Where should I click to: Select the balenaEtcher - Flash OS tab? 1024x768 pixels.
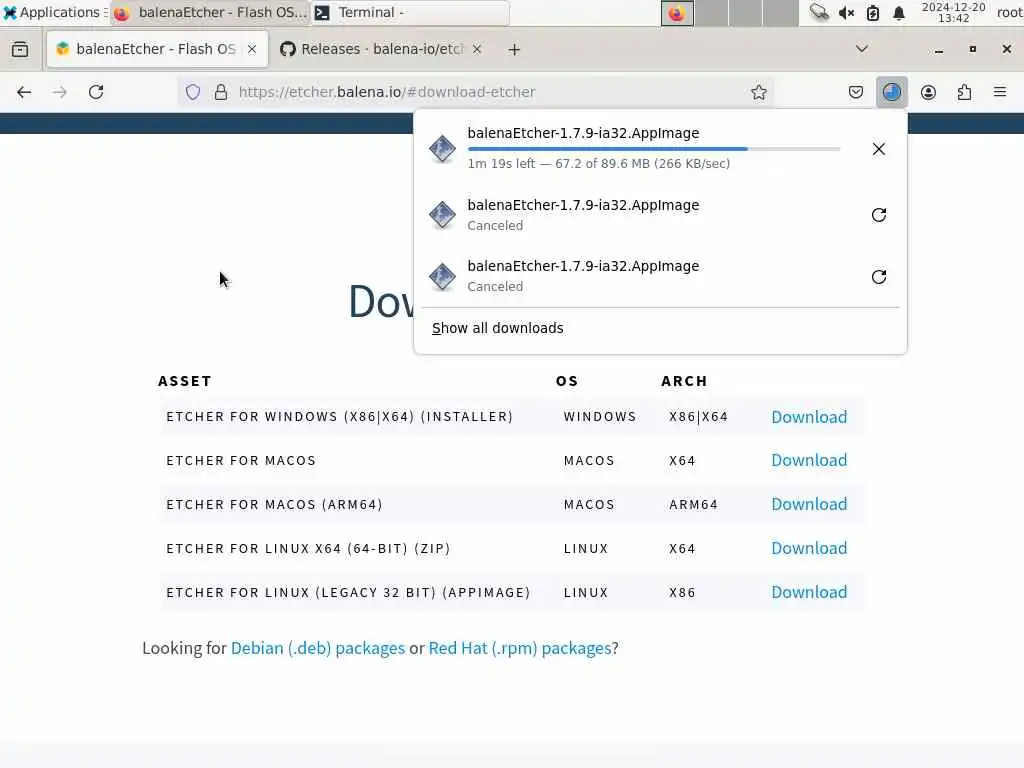[x=155, y=49]
